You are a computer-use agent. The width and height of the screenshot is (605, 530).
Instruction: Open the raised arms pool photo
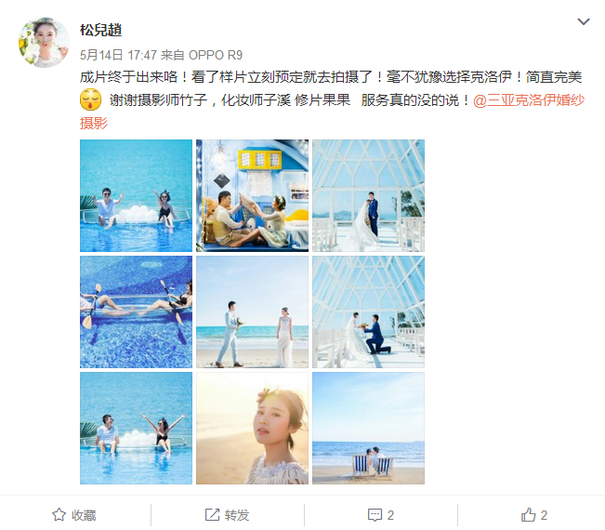click(x=136, y=428)
